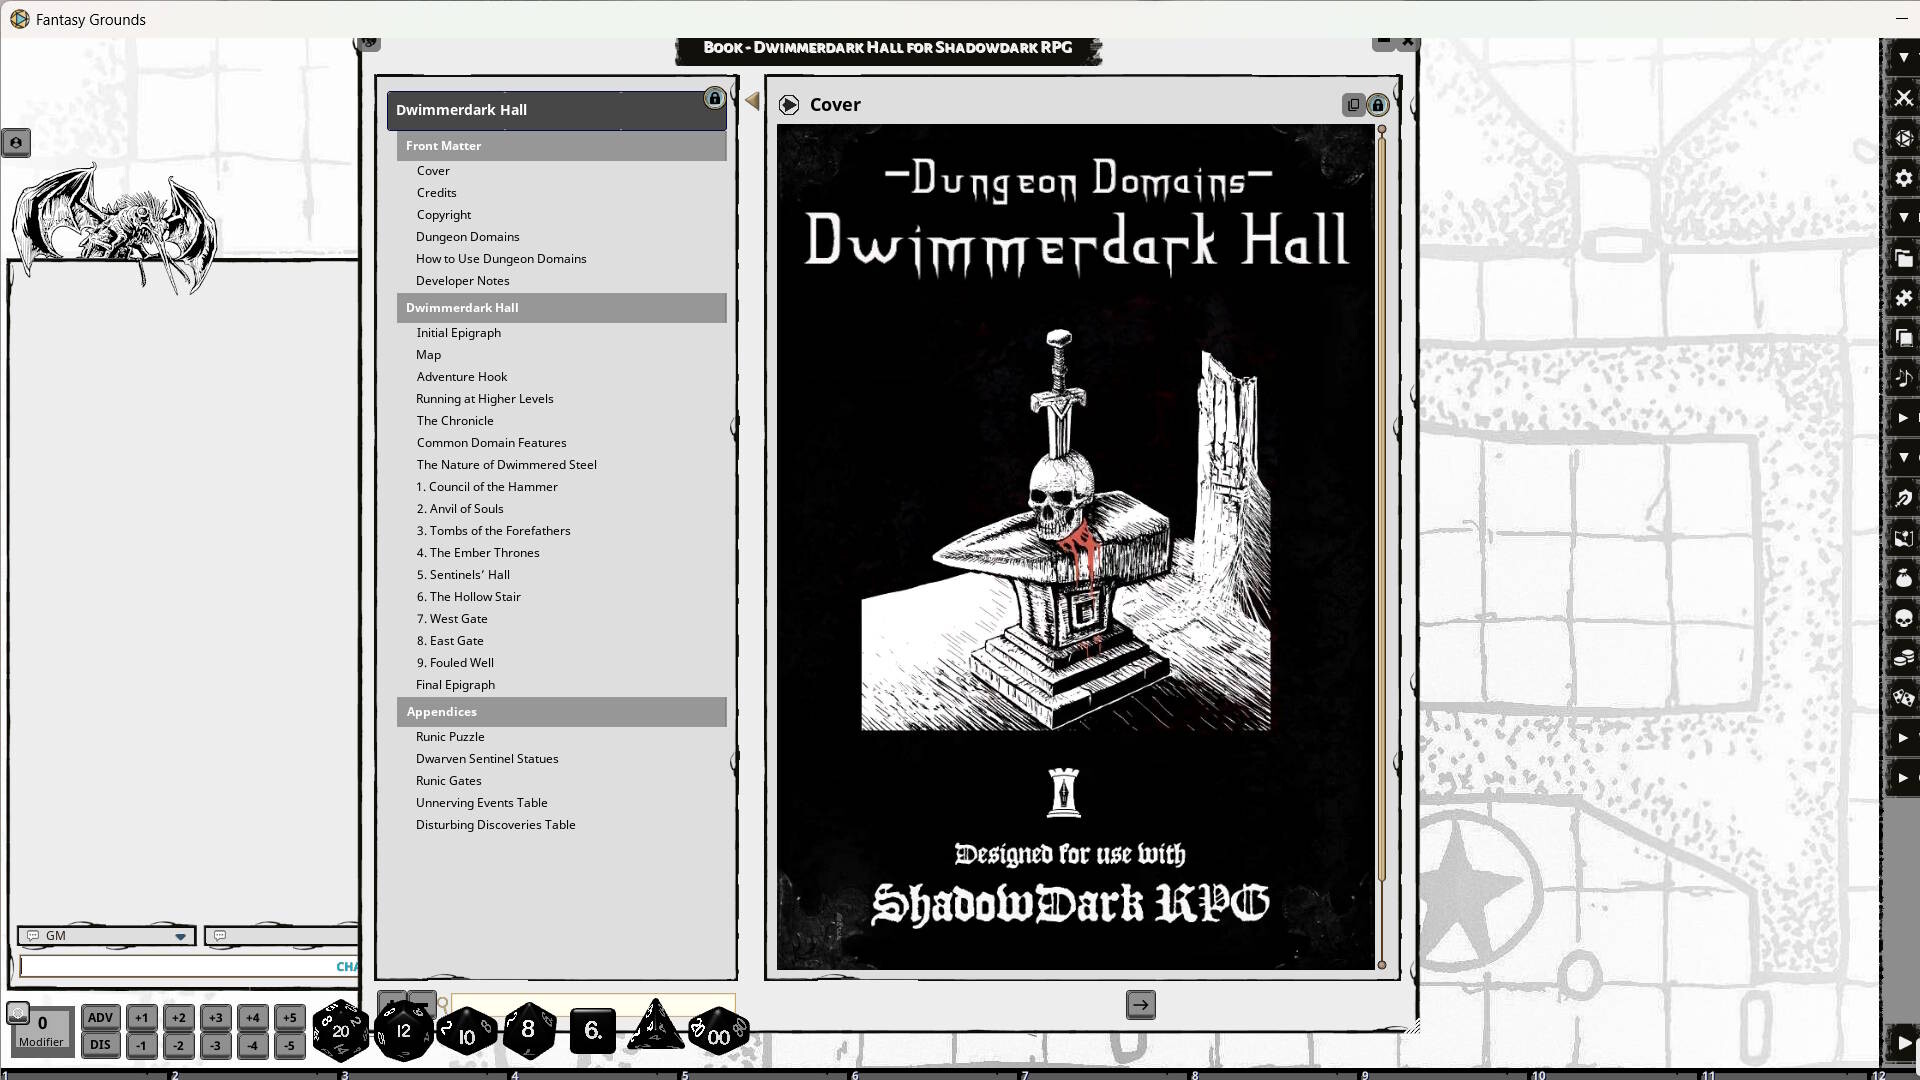The image size is (1920, 1080).
Task: Roll the d12 die
Action: pos(404,1031)
